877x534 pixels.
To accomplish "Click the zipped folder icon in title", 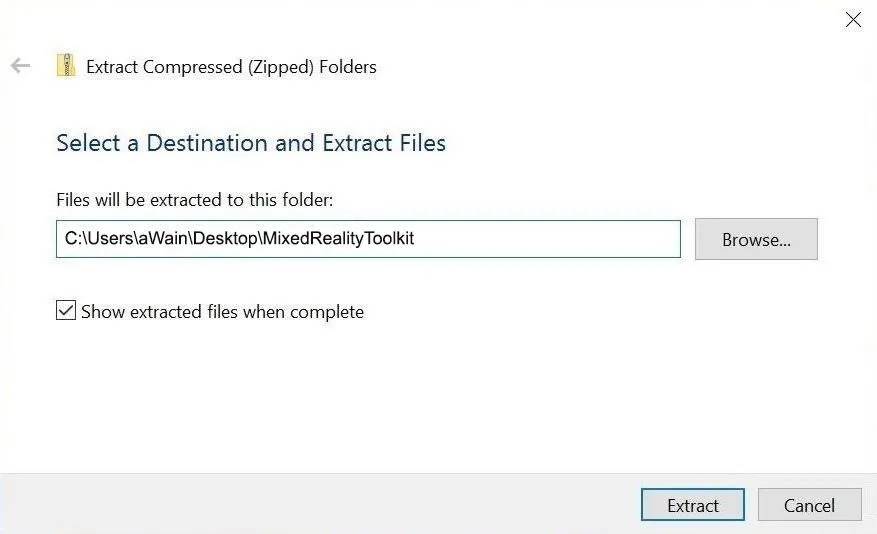I will click(66, 65).
